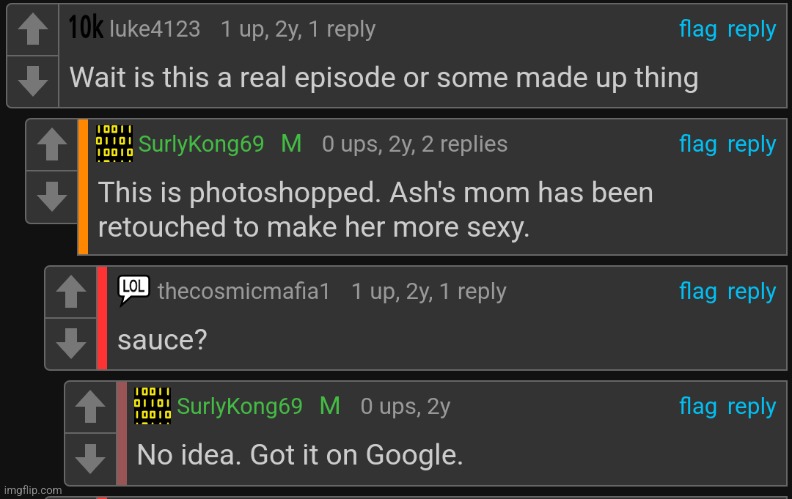Viewport: 792px width, 499px height.
Task: Flag the 'Got it on Google' comment
Action: pyautogui.click(x=698, y=406)
